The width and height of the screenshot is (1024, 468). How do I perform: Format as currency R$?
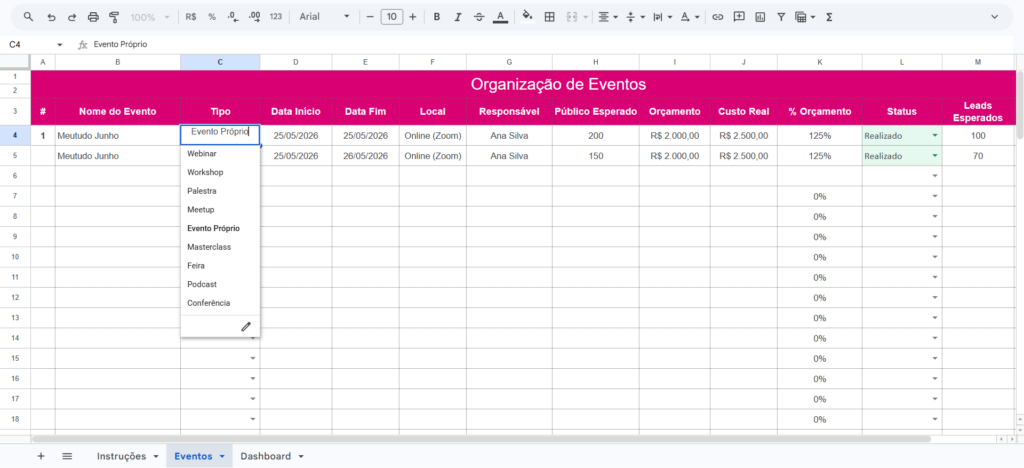tap(191, 17)
